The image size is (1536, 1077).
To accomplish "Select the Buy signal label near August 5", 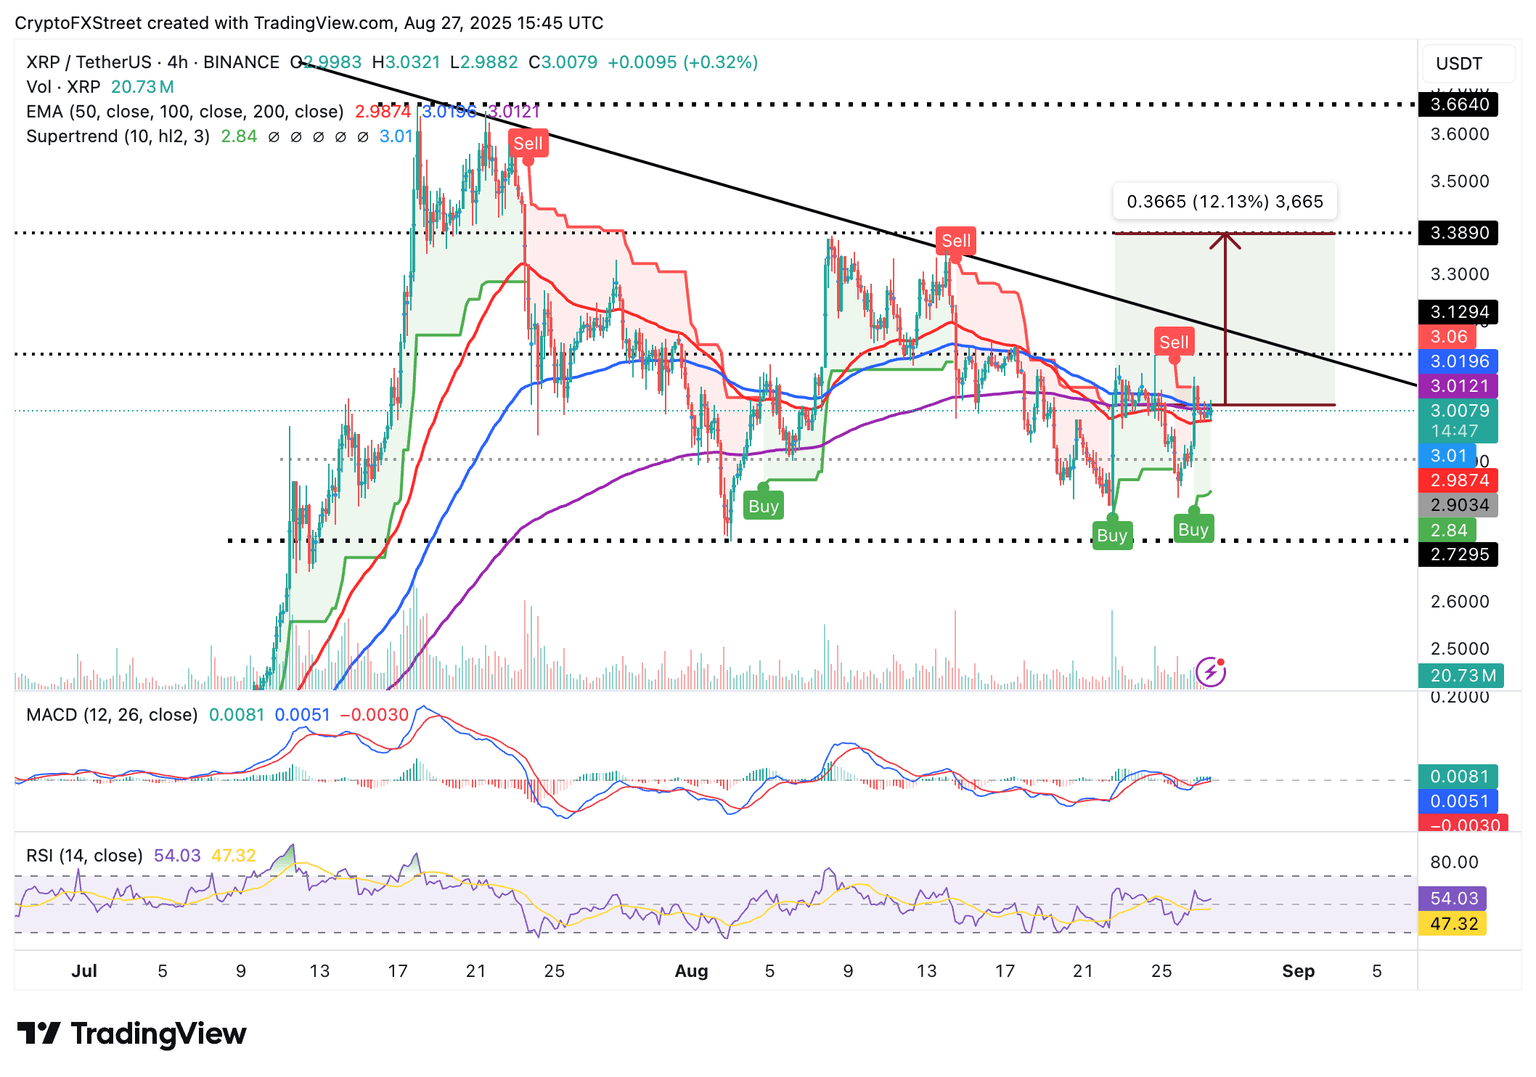I will [x=763, y=506].
